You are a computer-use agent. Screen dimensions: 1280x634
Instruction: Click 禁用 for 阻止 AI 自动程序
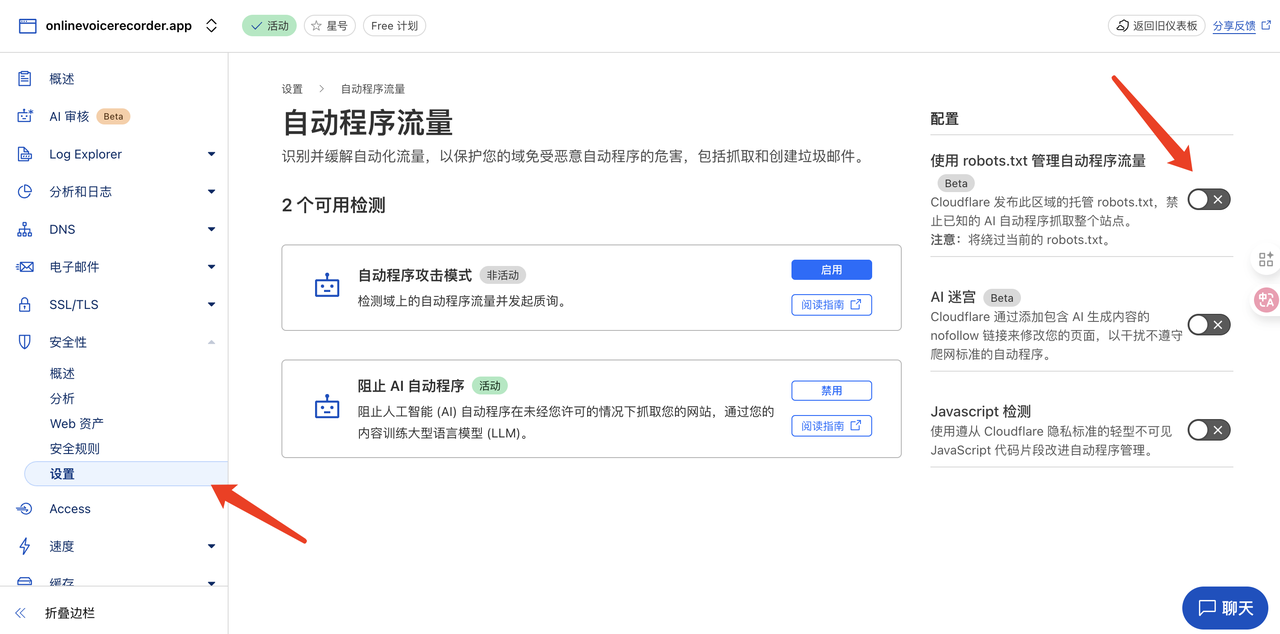pos(831,391)
